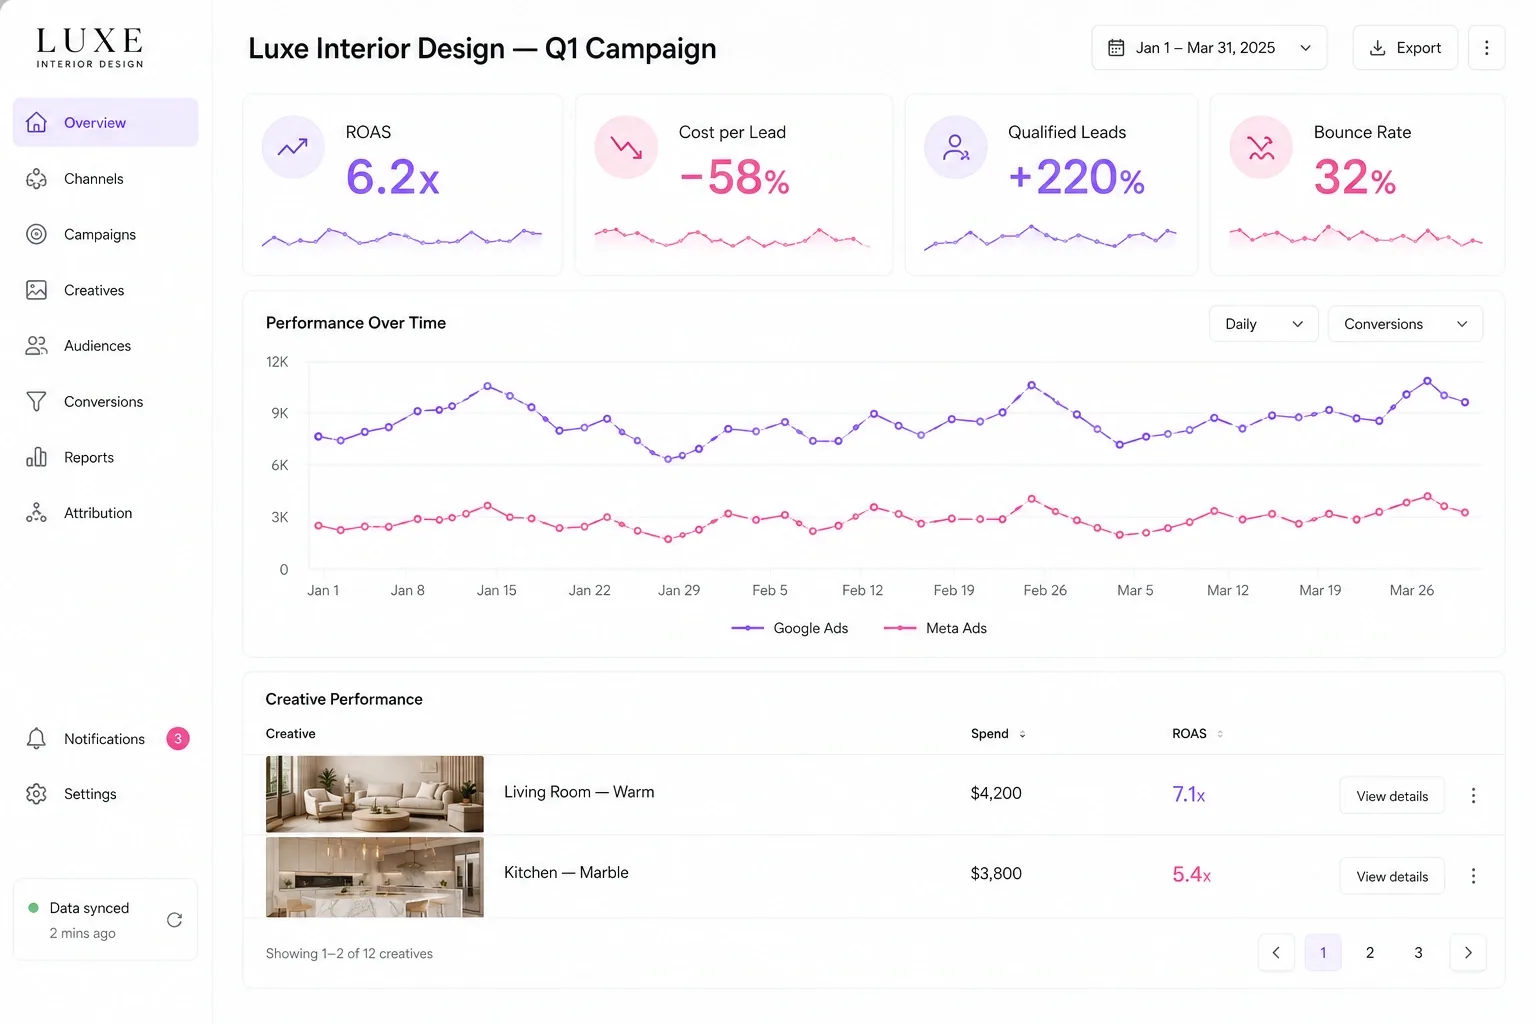This screenshot has height=1024, width=1536.
Task: Click the Creatives image icon
Action: click(x=37, y=290)
